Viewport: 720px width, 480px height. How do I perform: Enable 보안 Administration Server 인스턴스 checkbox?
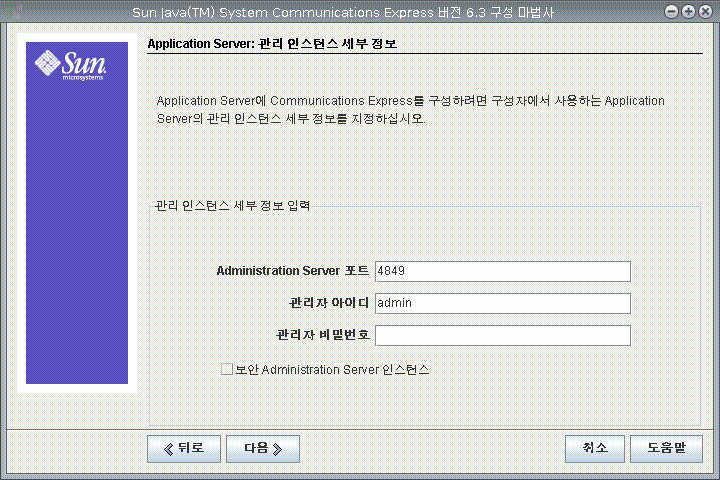tap(226, 369)
